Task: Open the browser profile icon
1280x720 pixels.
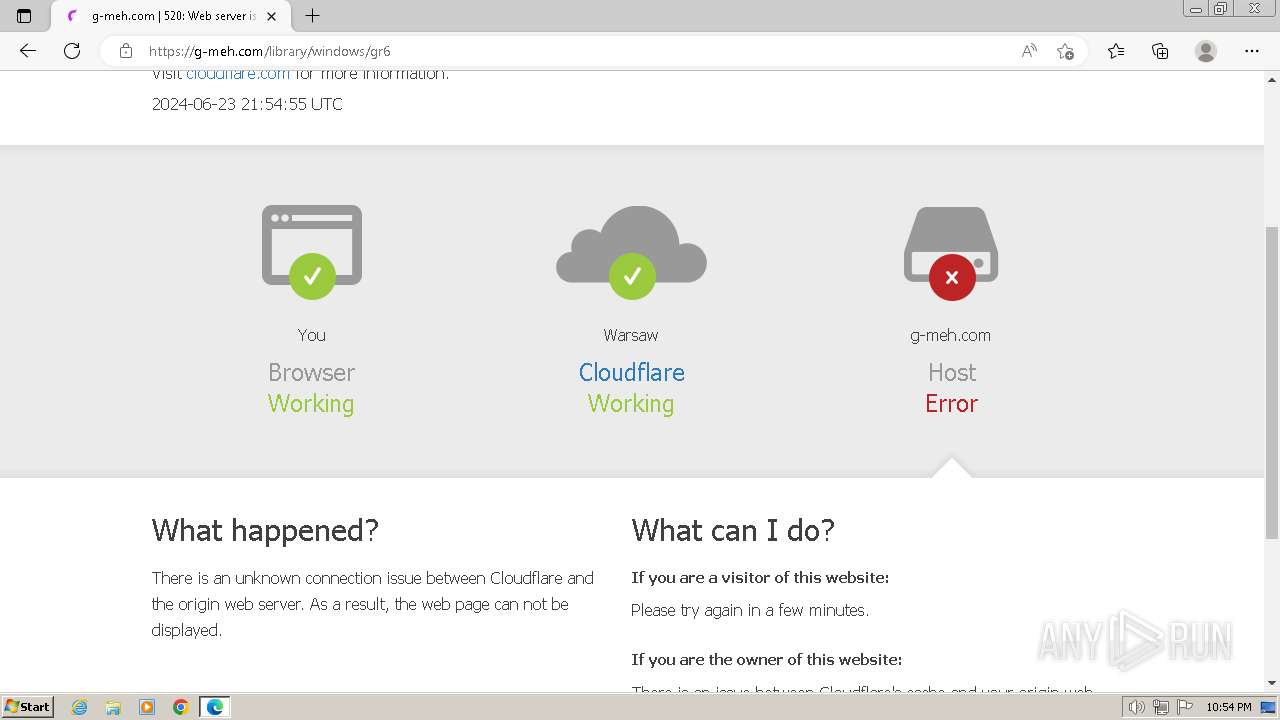Action: [x=1206, y=51]
